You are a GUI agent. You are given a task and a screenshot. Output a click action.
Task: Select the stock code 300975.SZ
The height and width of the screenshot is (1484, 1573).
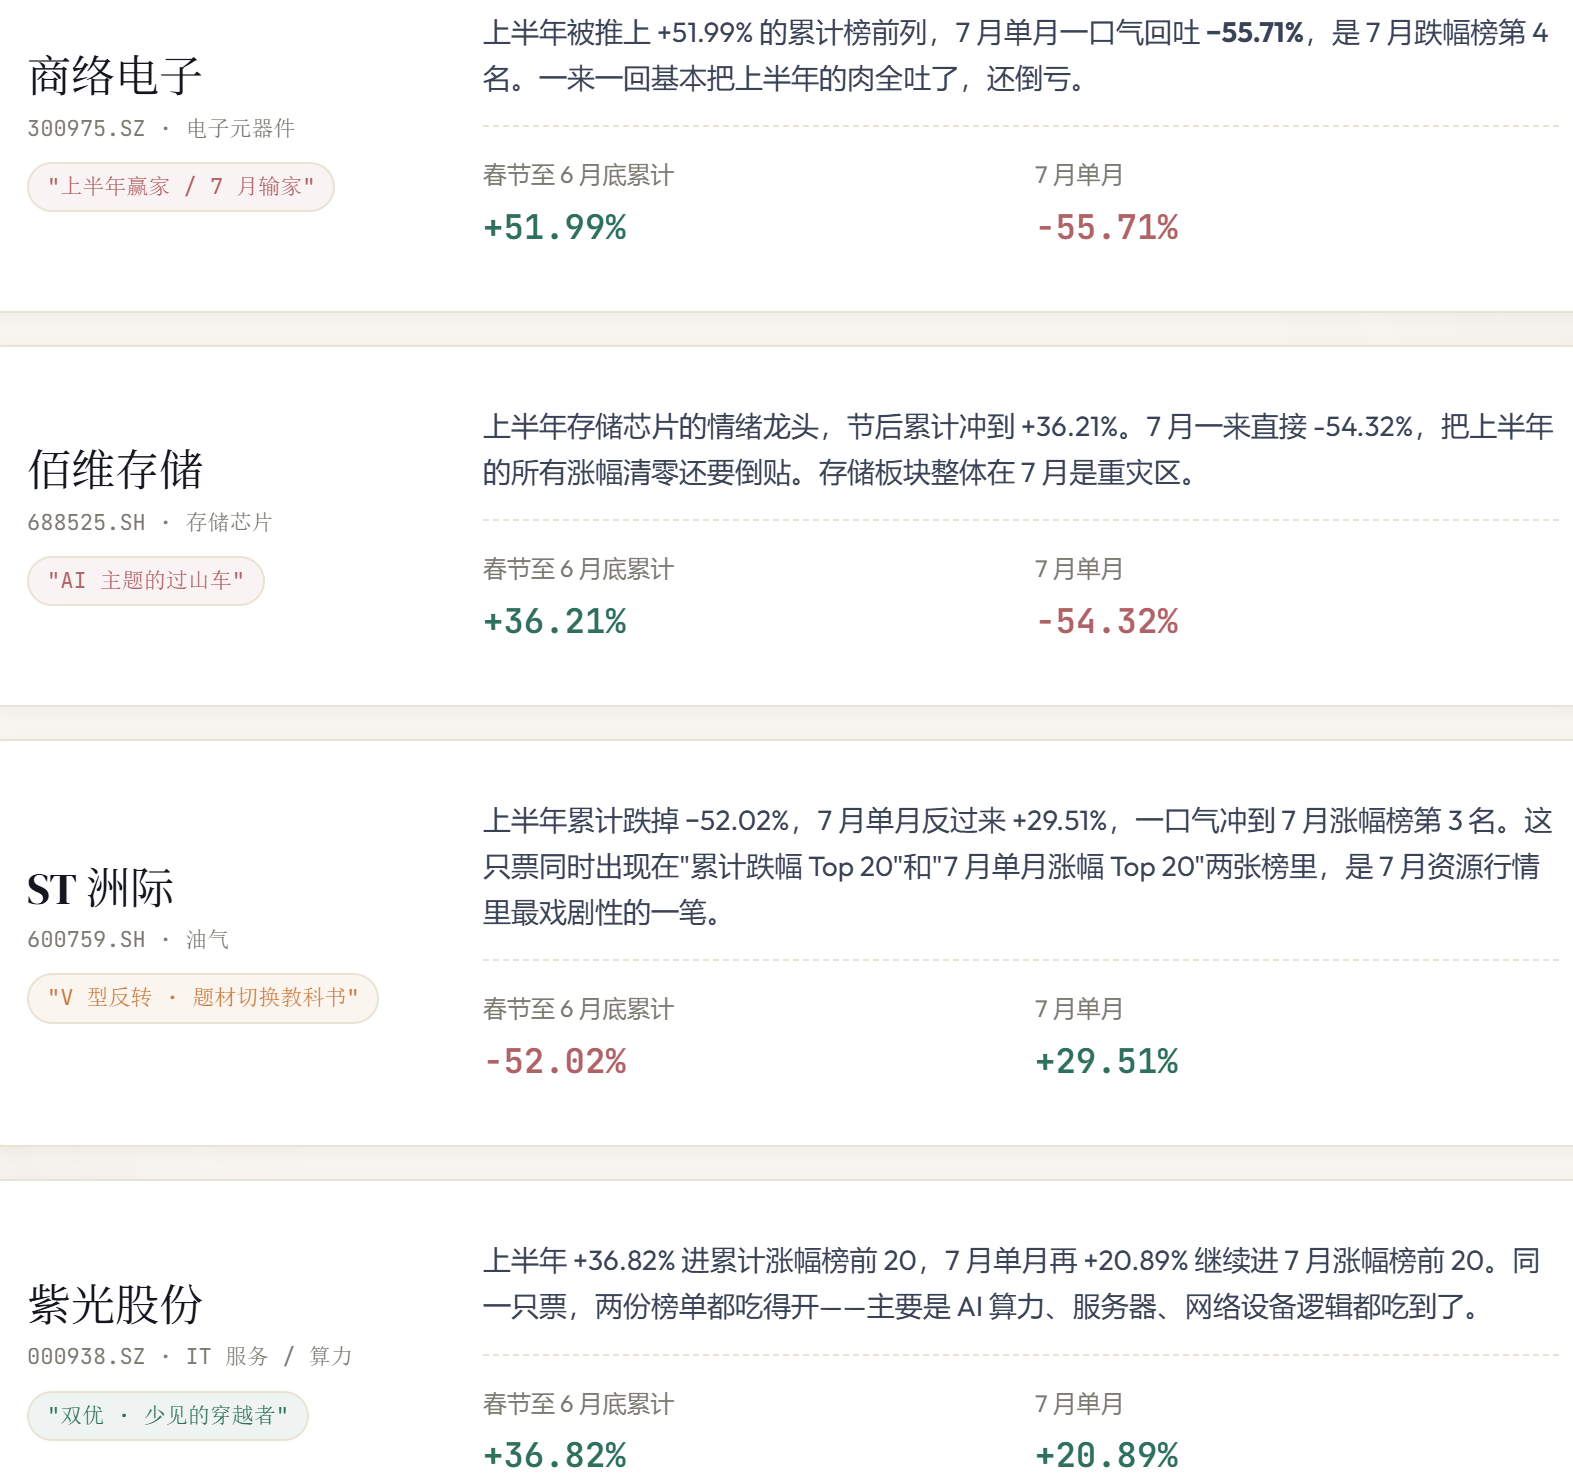point(86,128)
